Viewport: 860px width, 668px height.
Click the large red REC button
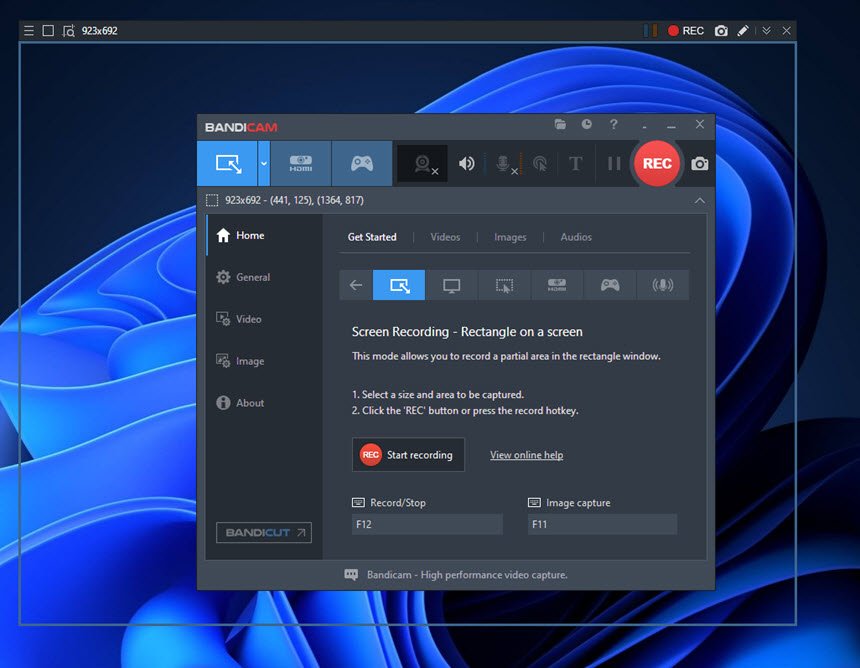coord(657,163)
